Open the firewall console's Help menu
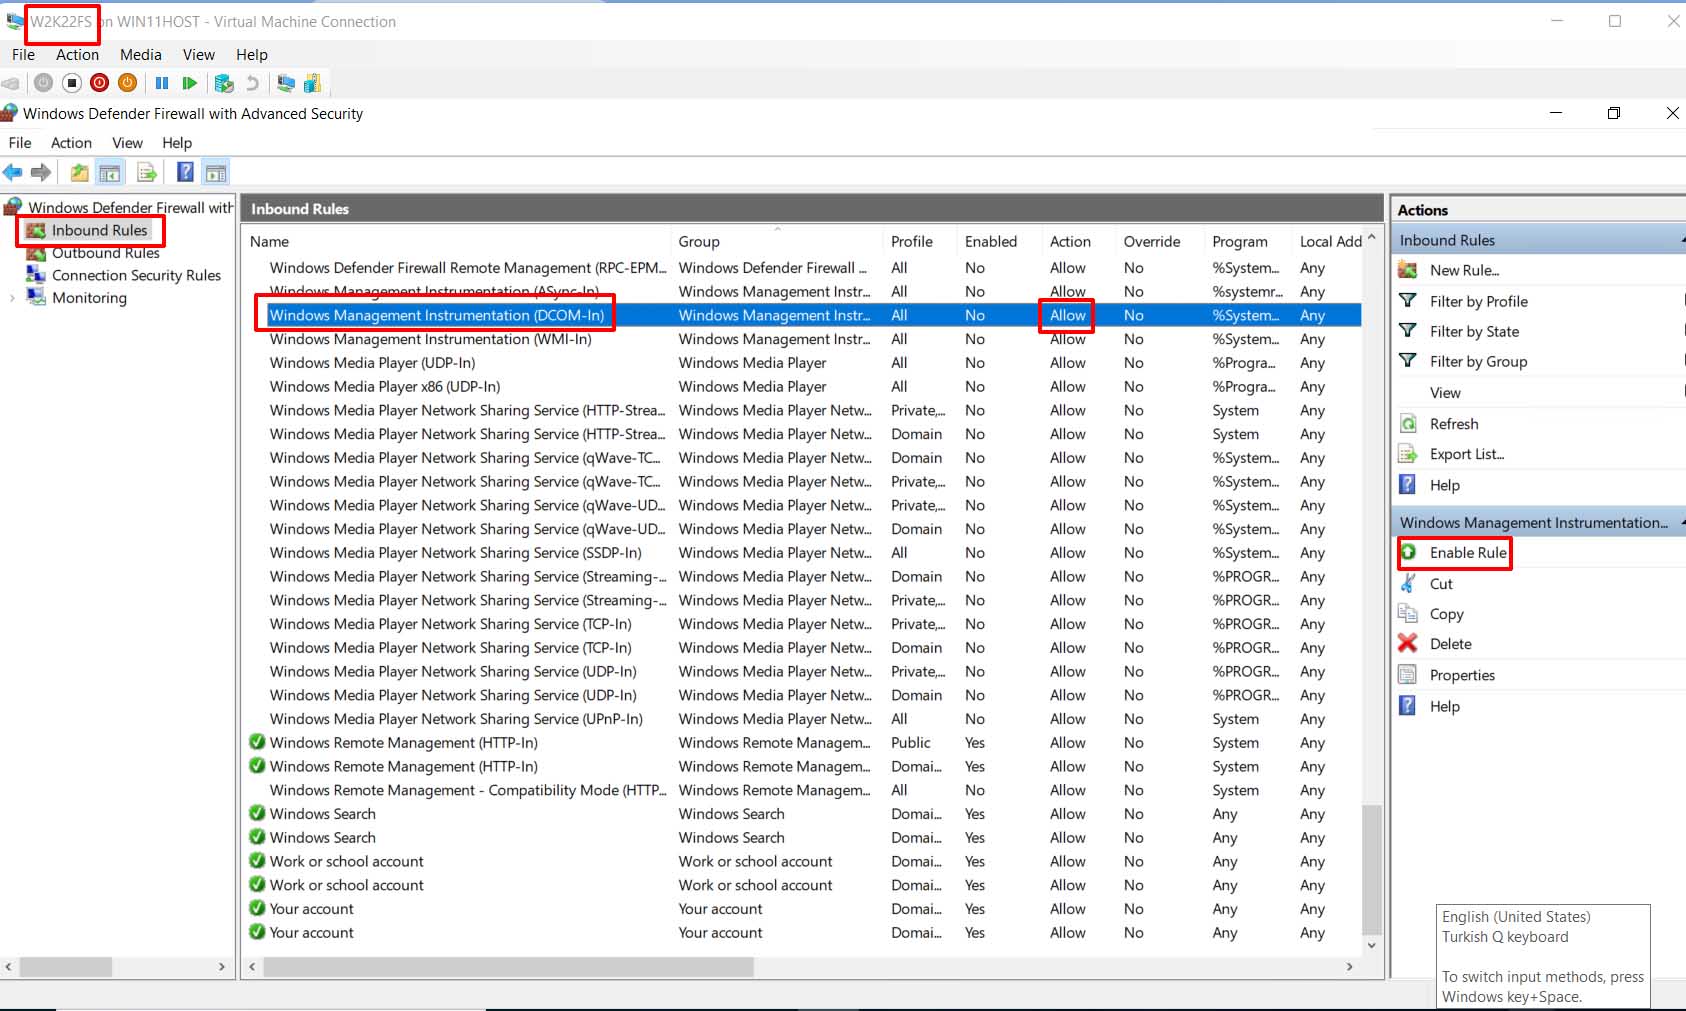The height and width of the screenshot is (1011, 1686). coord(177,143)
